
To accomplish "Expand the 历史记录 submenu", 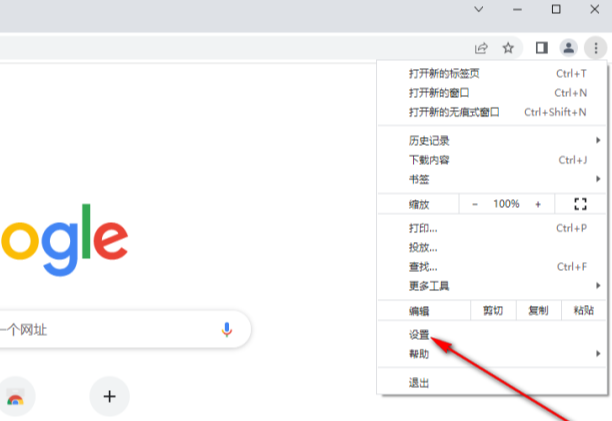I will (x=492, y=140).
